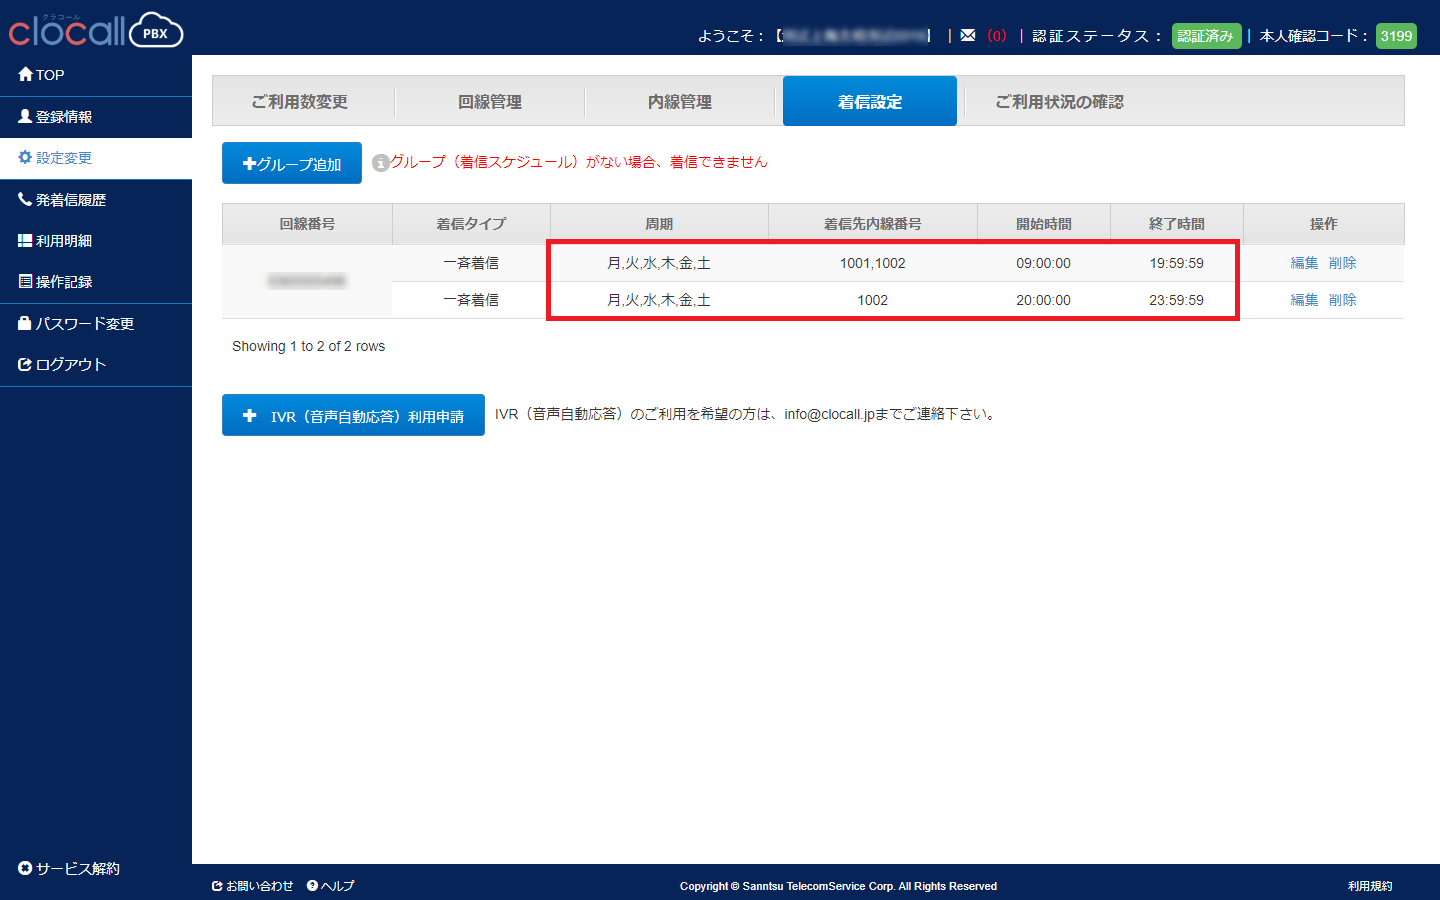Viewport: 1440px width, 900px height.
Task: Click the +グループ追加 button
Action: tap(292, 163)
